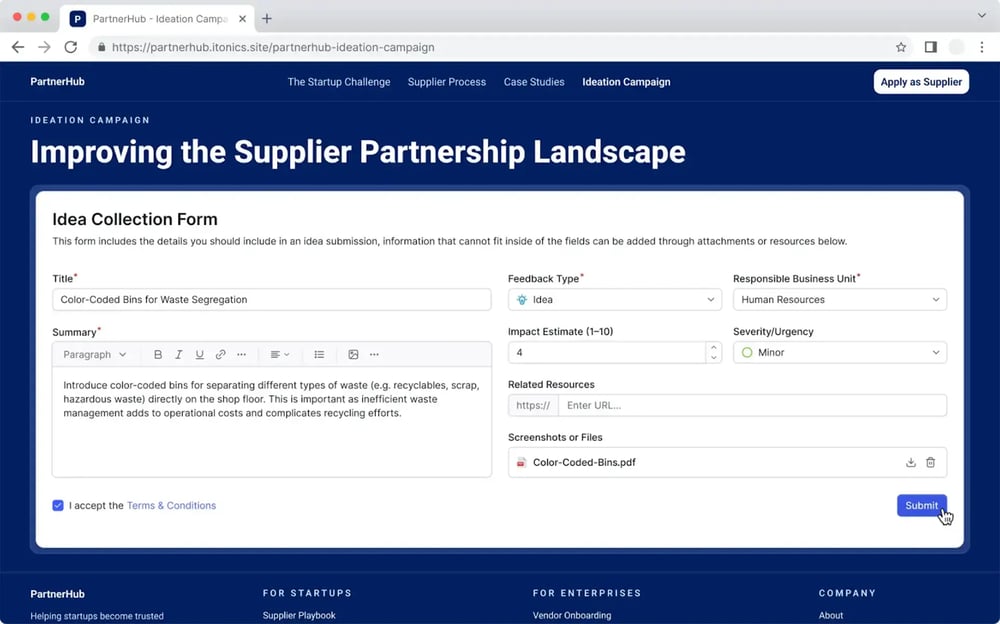Click the underline formatting icon
Screen dimensions: 1000x624
click(200, 355)
